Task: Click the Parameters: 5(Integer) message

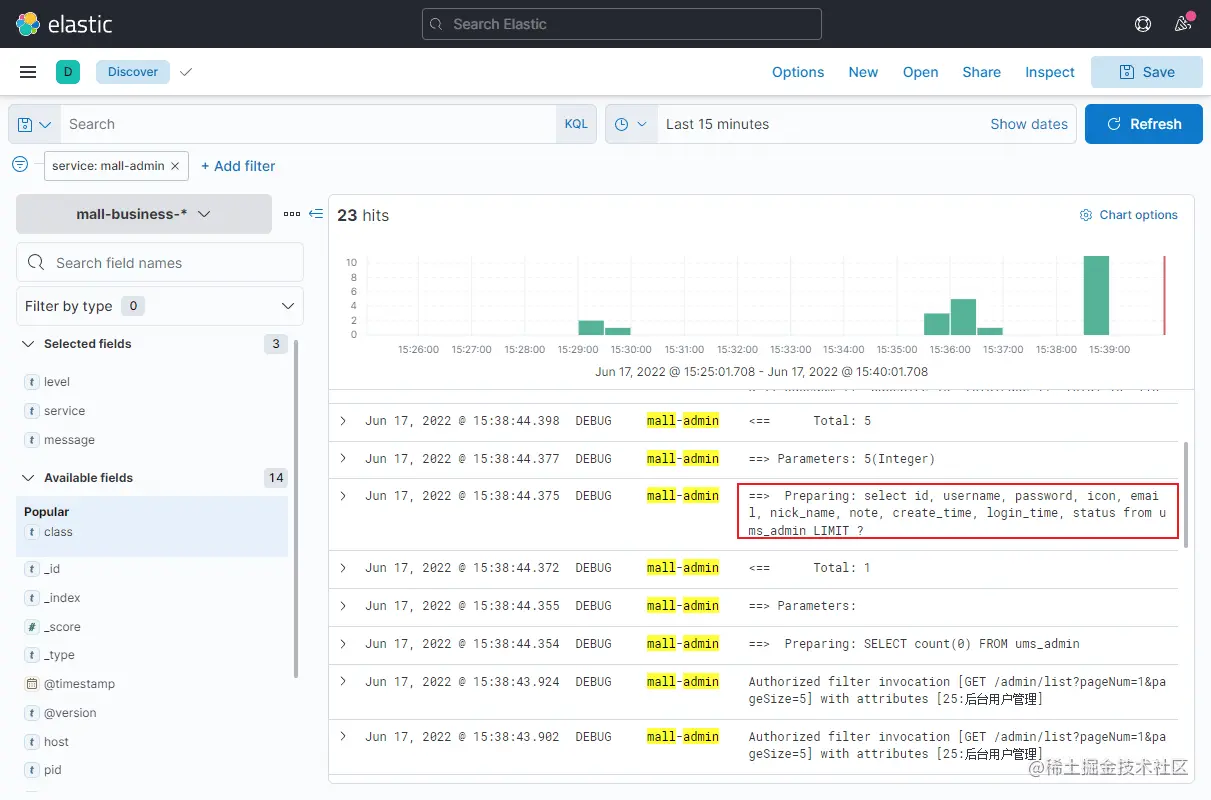Action: [x=841, y=459]
